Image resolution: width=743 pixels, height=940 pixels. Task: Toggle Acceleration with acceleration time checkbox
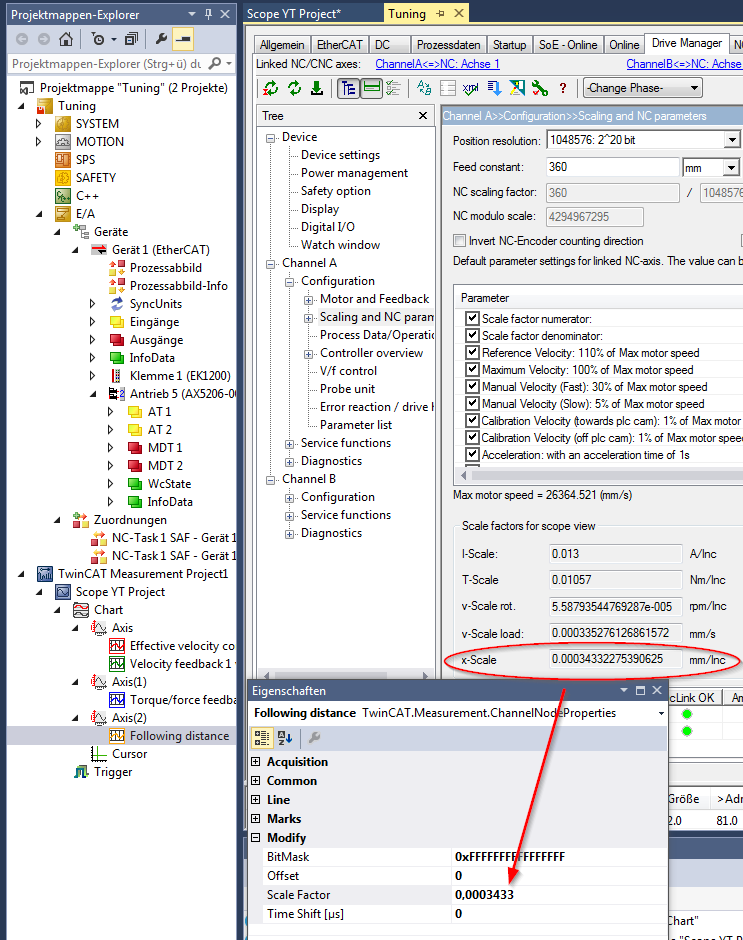tap(473, 454)
